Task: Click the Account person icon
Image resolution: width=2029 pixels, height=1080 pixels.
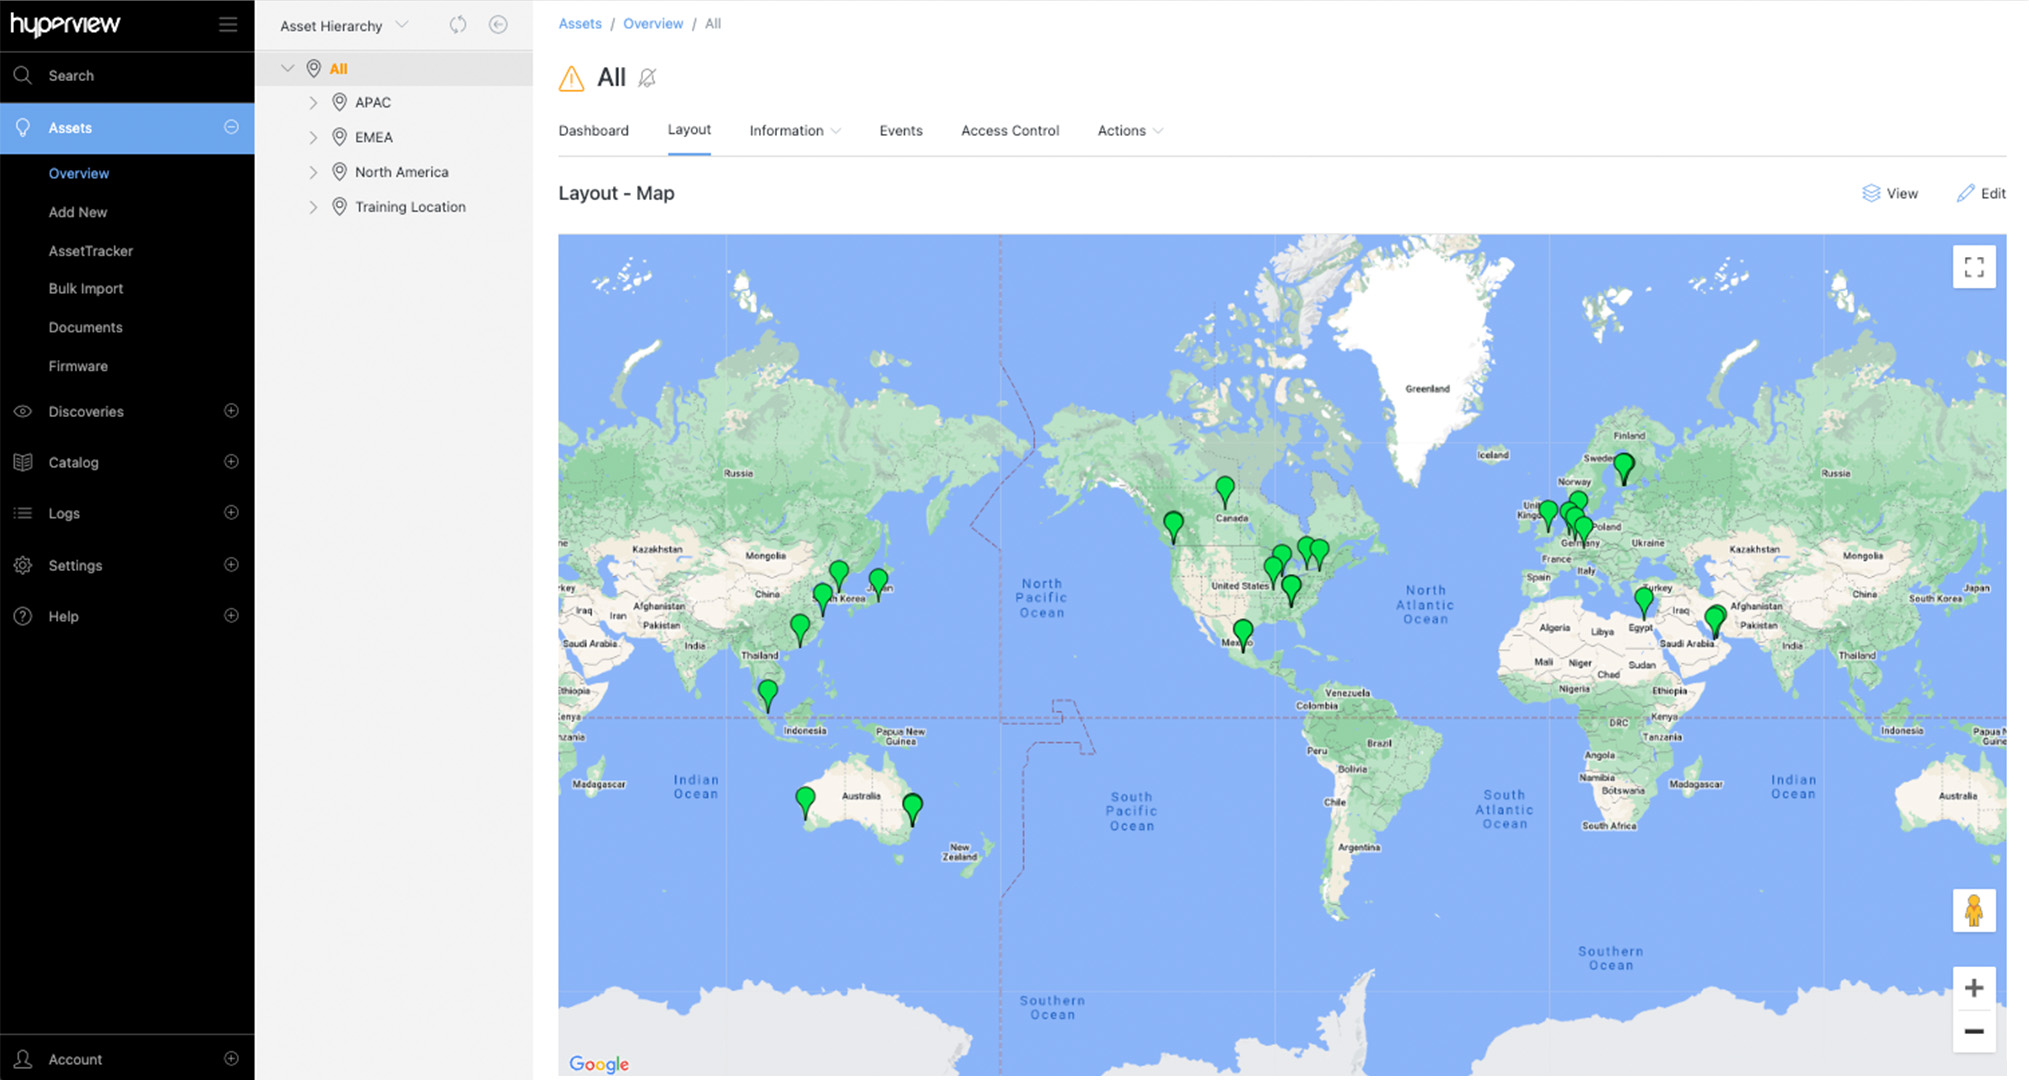Action: [22, 1059]
